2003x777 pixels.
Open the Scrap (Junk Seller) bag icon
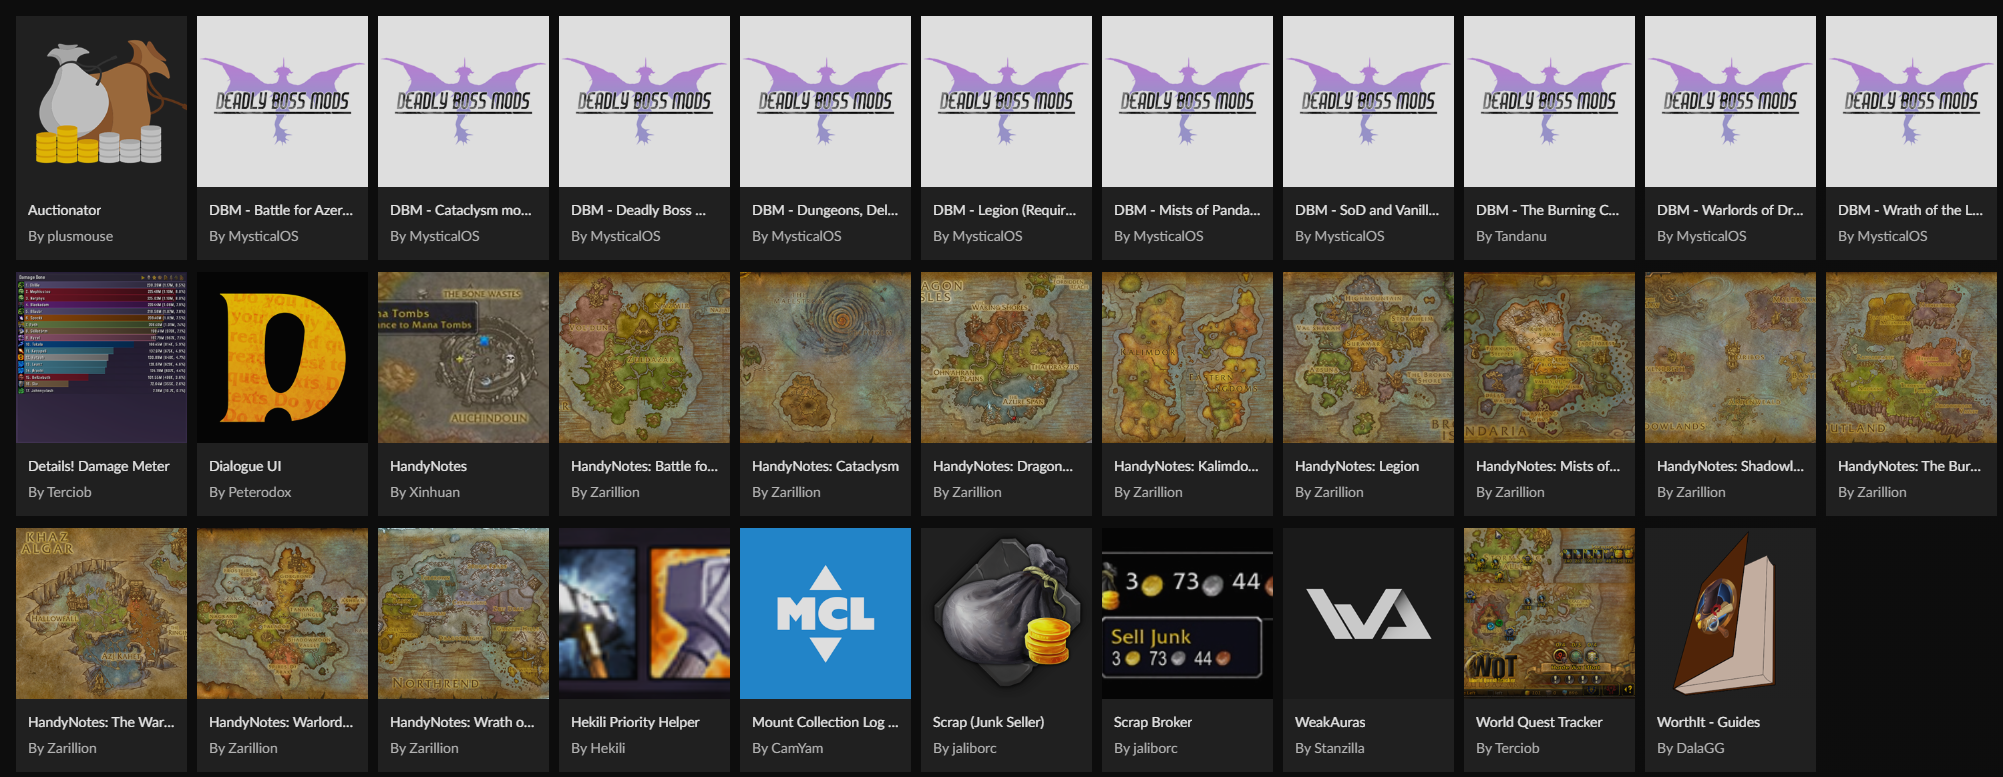(1006, 613)
